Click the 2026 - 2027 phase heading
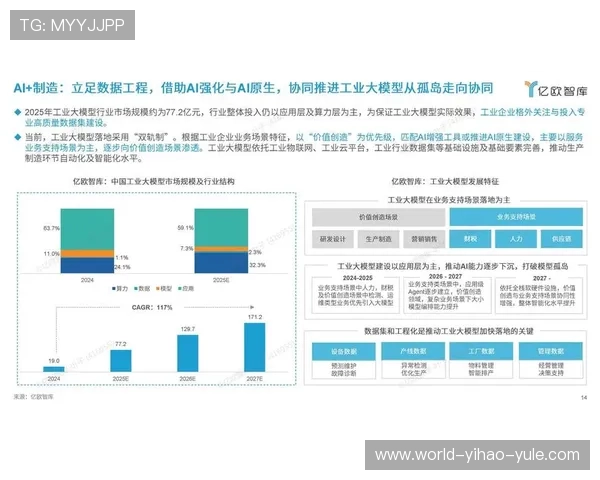 click(x=445, y=276)
